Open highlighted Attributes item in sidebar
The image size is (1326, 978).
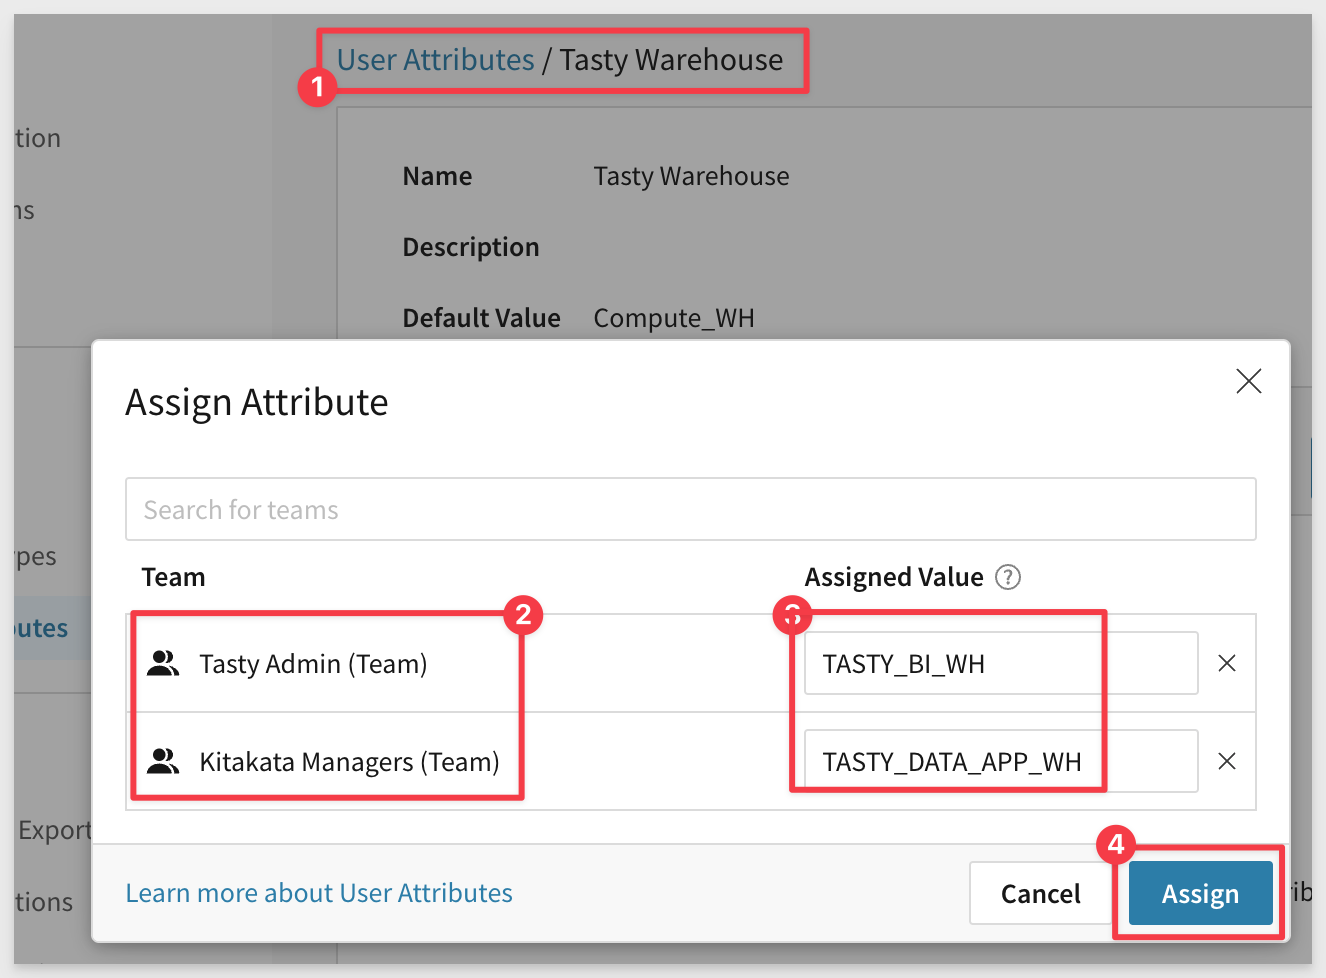42,629
